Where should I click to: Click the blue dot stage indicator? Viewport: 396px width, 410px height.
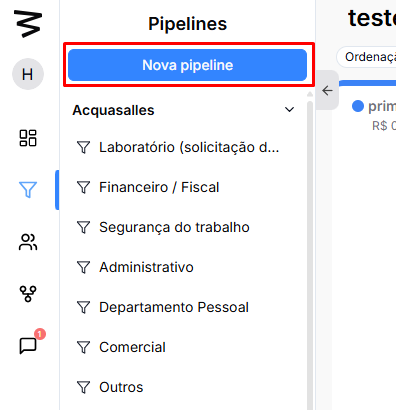click(x=358, y=106)
